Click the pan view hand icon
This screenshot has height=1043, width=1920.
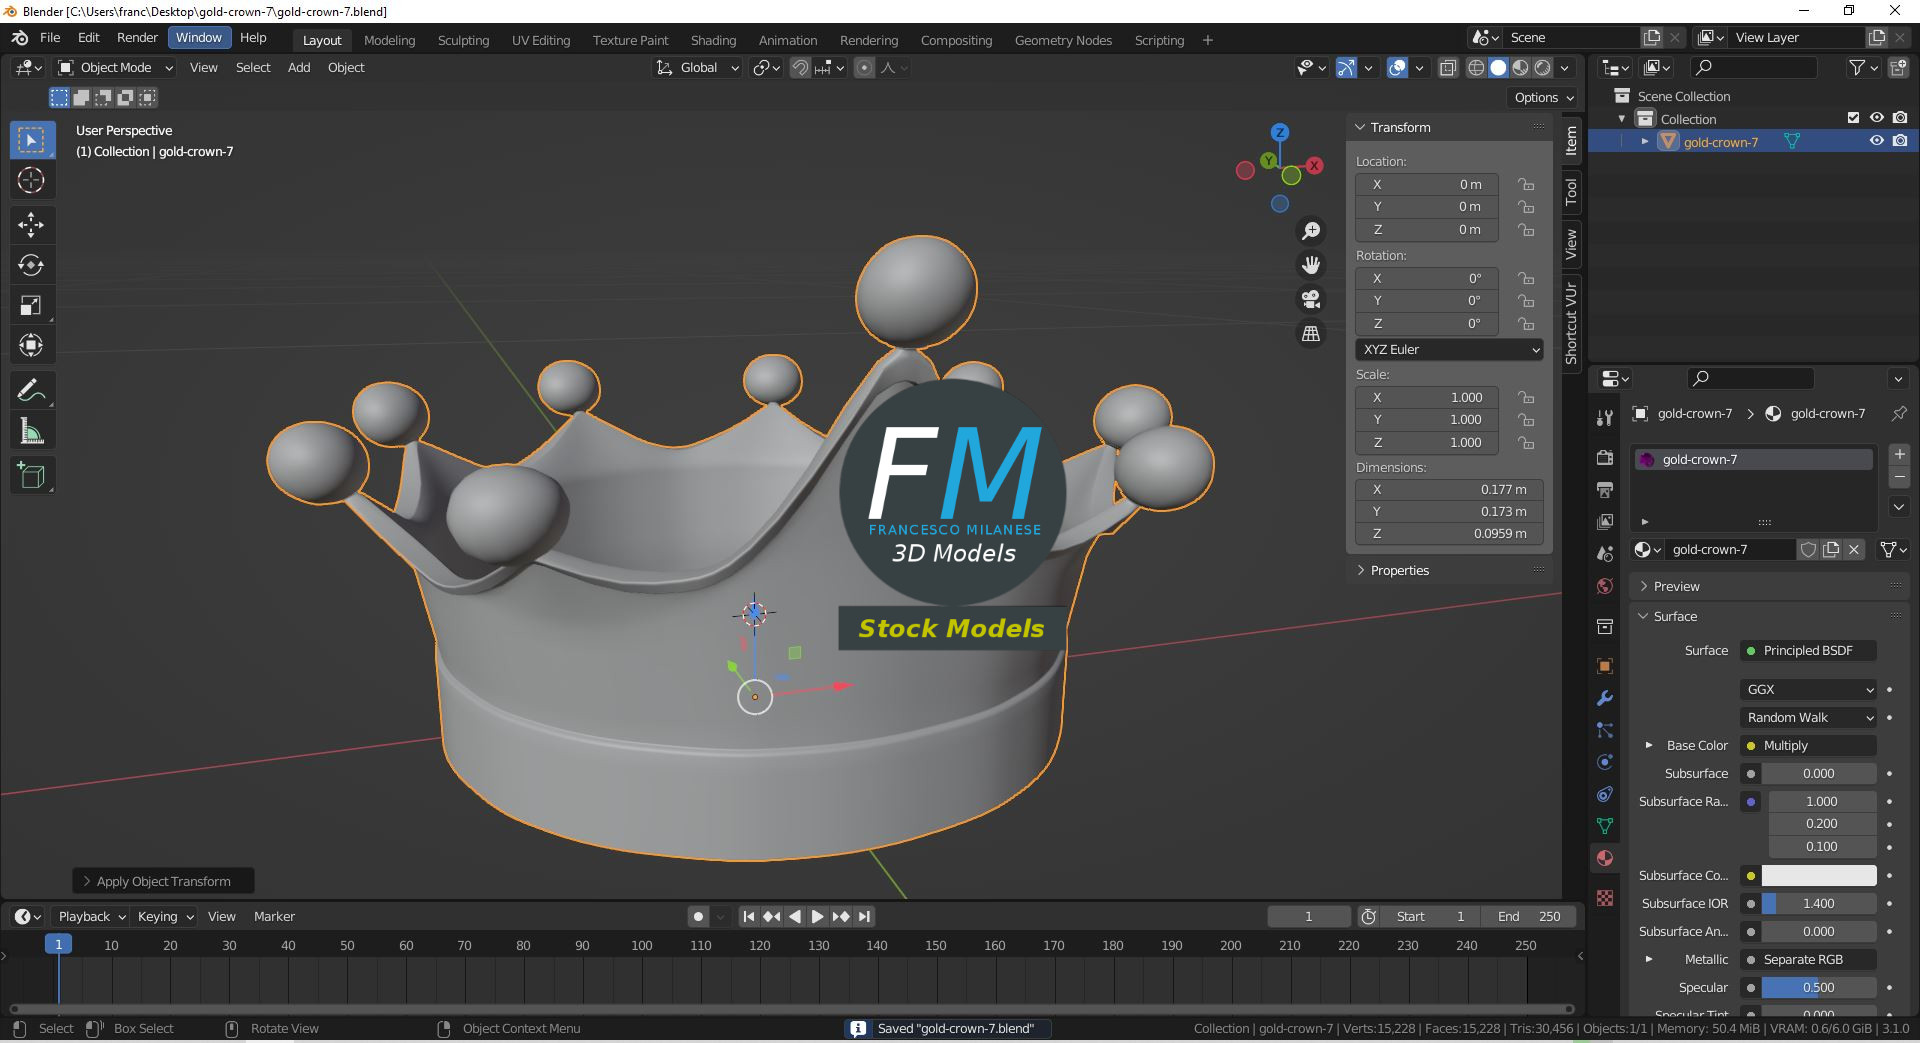(x=1310, y=265)
